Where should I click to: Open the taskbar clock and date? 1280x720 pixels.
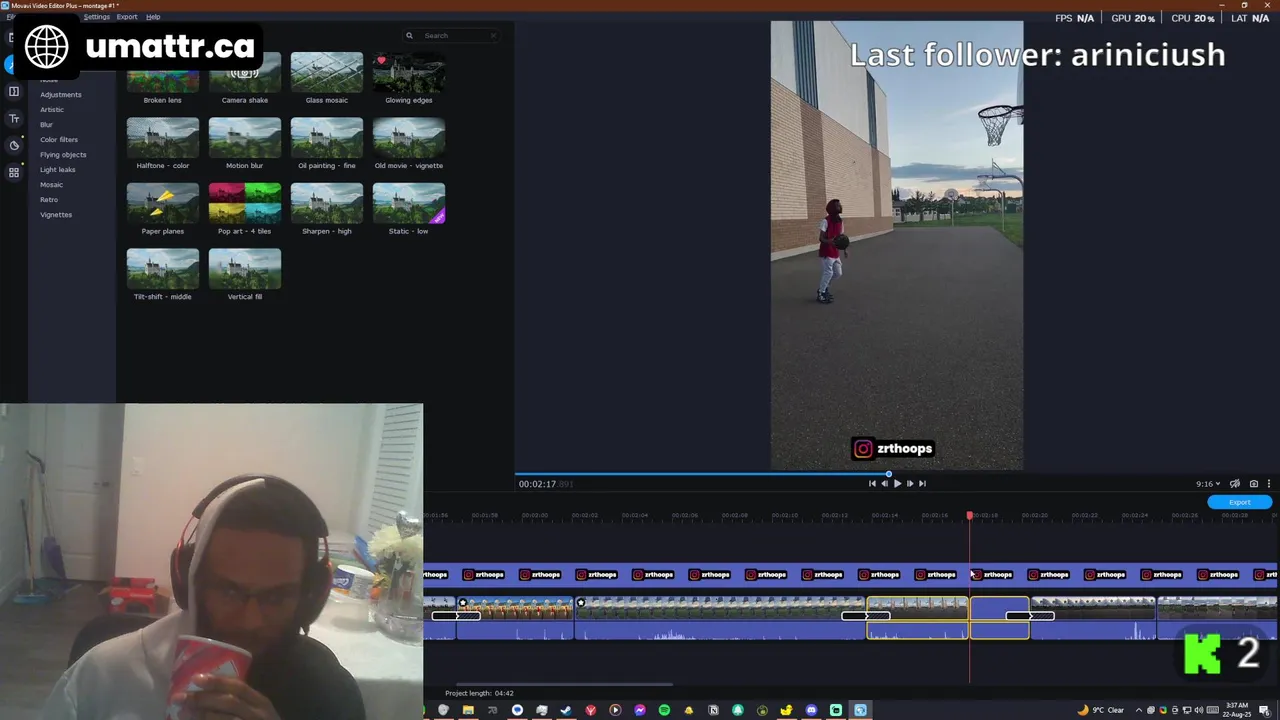[x=1236, y=710]
